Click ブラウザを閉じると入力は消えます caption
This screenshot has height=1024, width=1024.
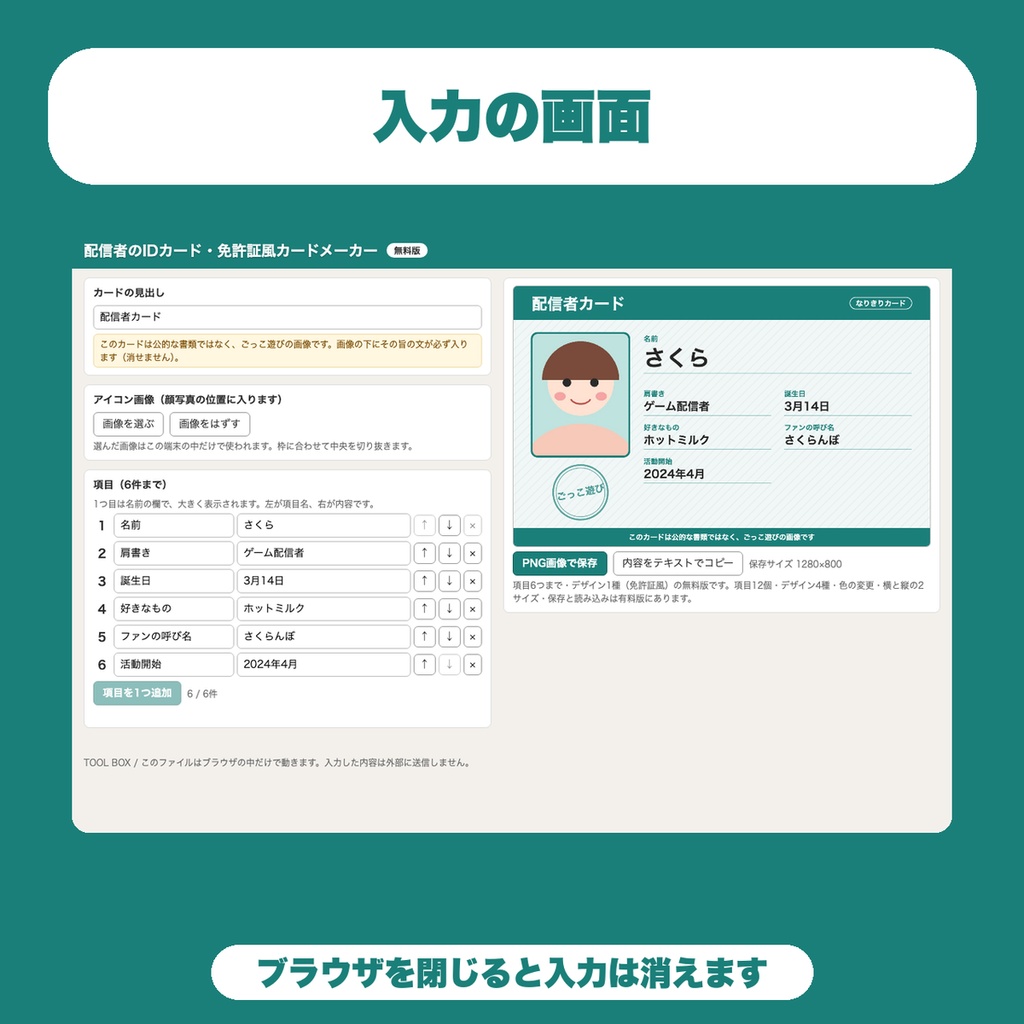tap(512, 972)
